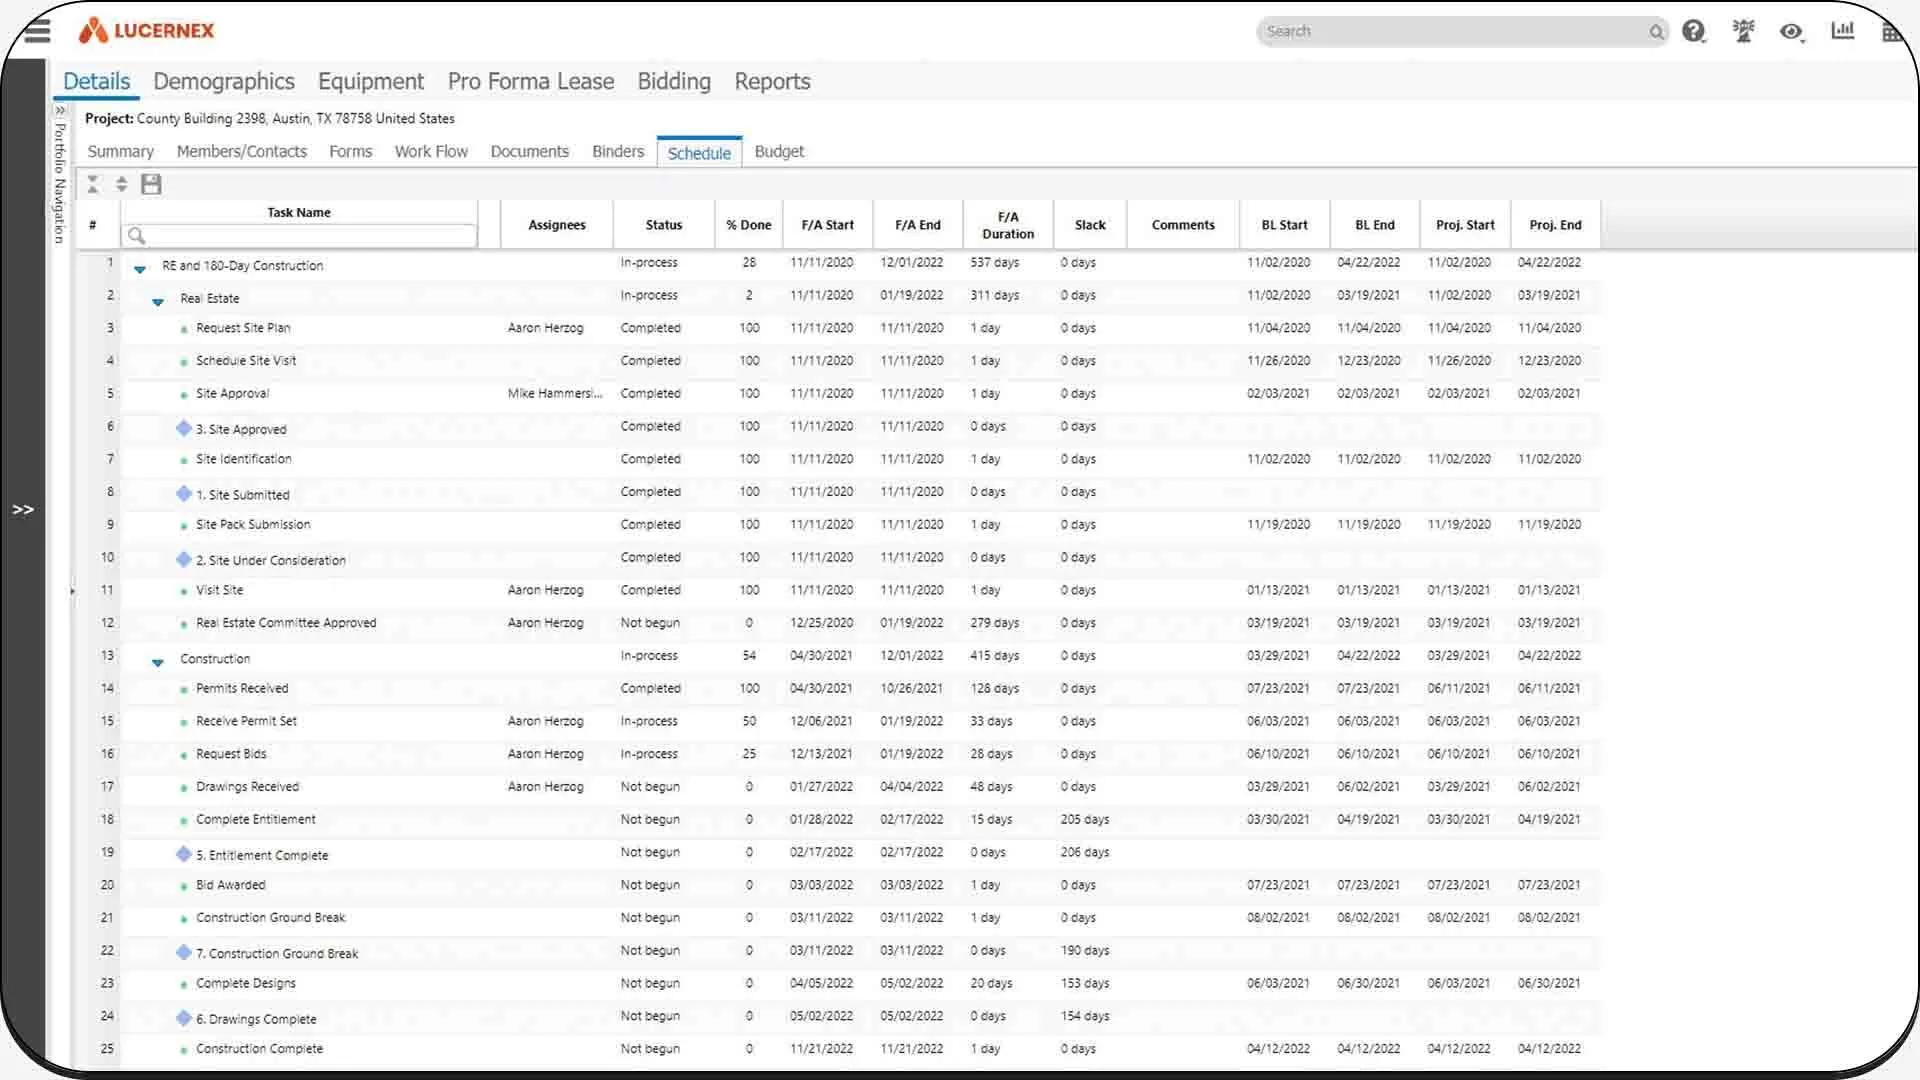
Task: Click the eye preview icon in the top toolbar
Action: 1791,33
